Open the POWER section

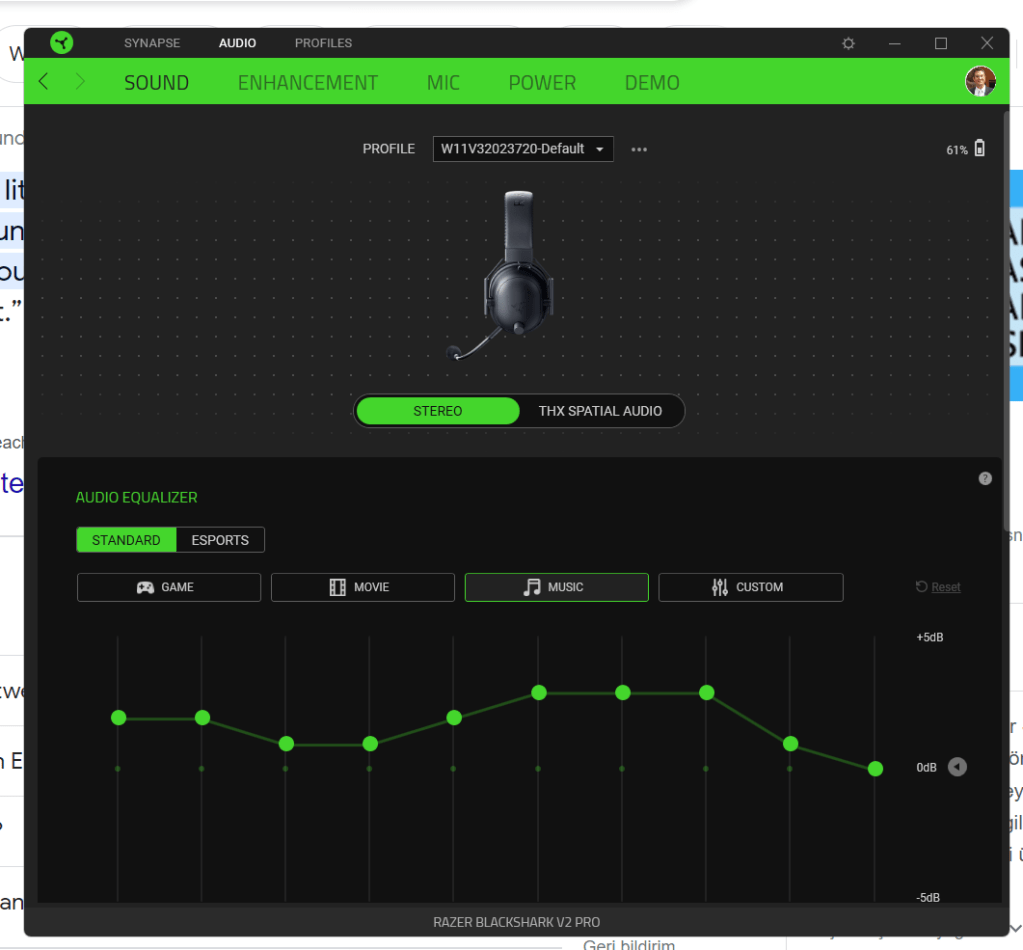(x=542, y=83)
